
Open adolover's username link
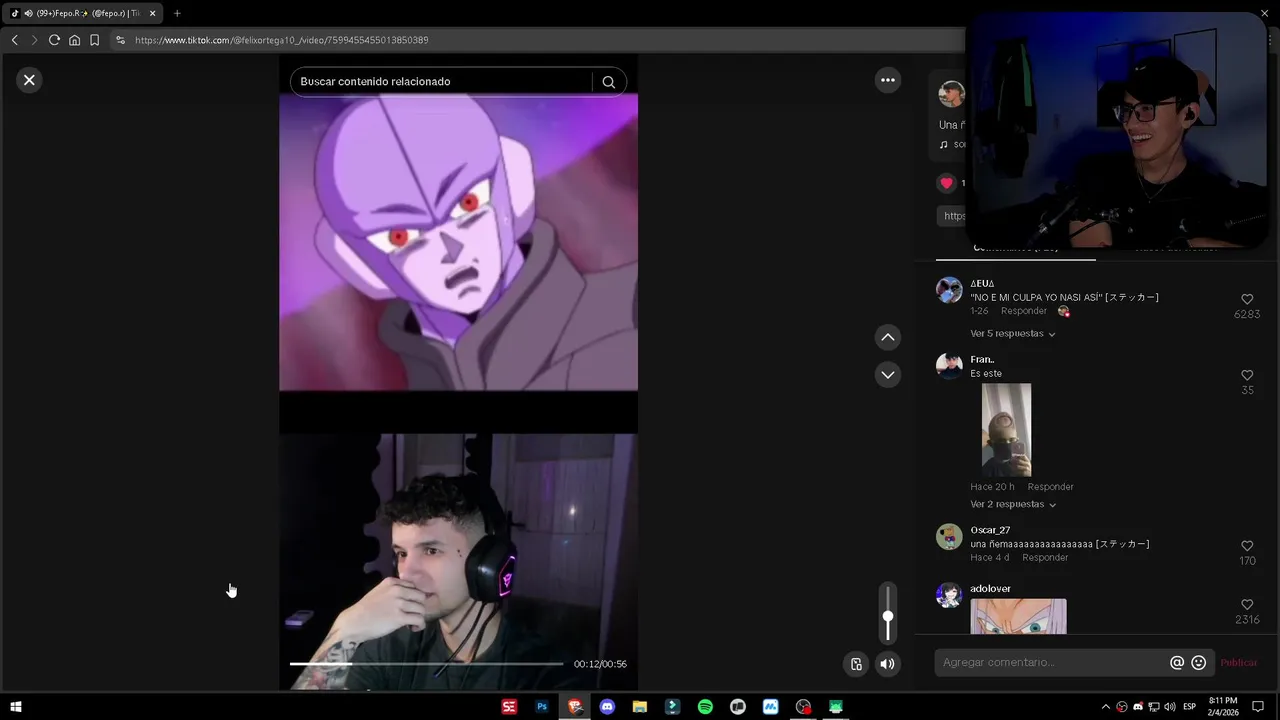[x=990, y=589]
